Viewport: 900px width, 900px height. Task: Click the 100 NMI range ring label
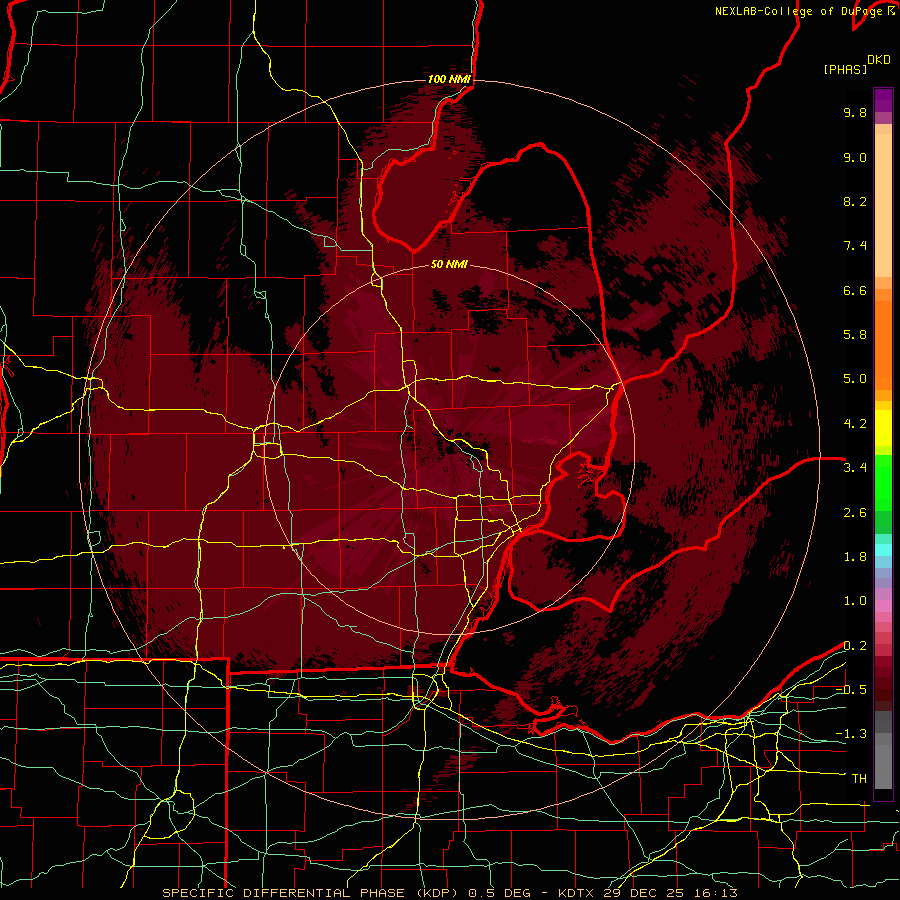click(x=449, y=79)
